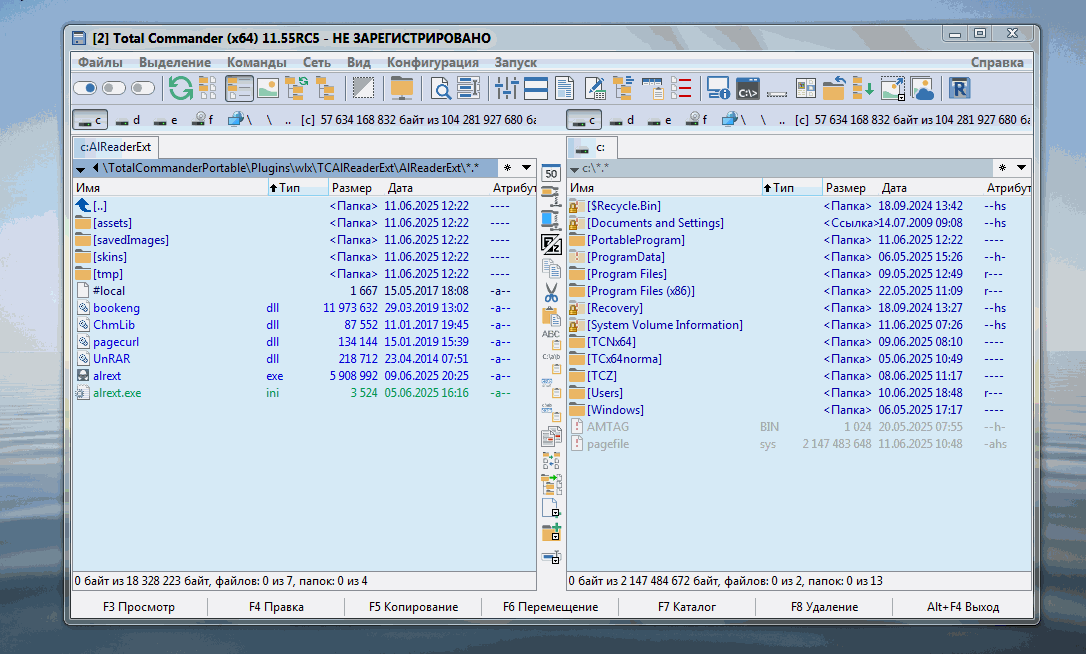Select the full details list view icon
1086x654 pixels.
239,89
